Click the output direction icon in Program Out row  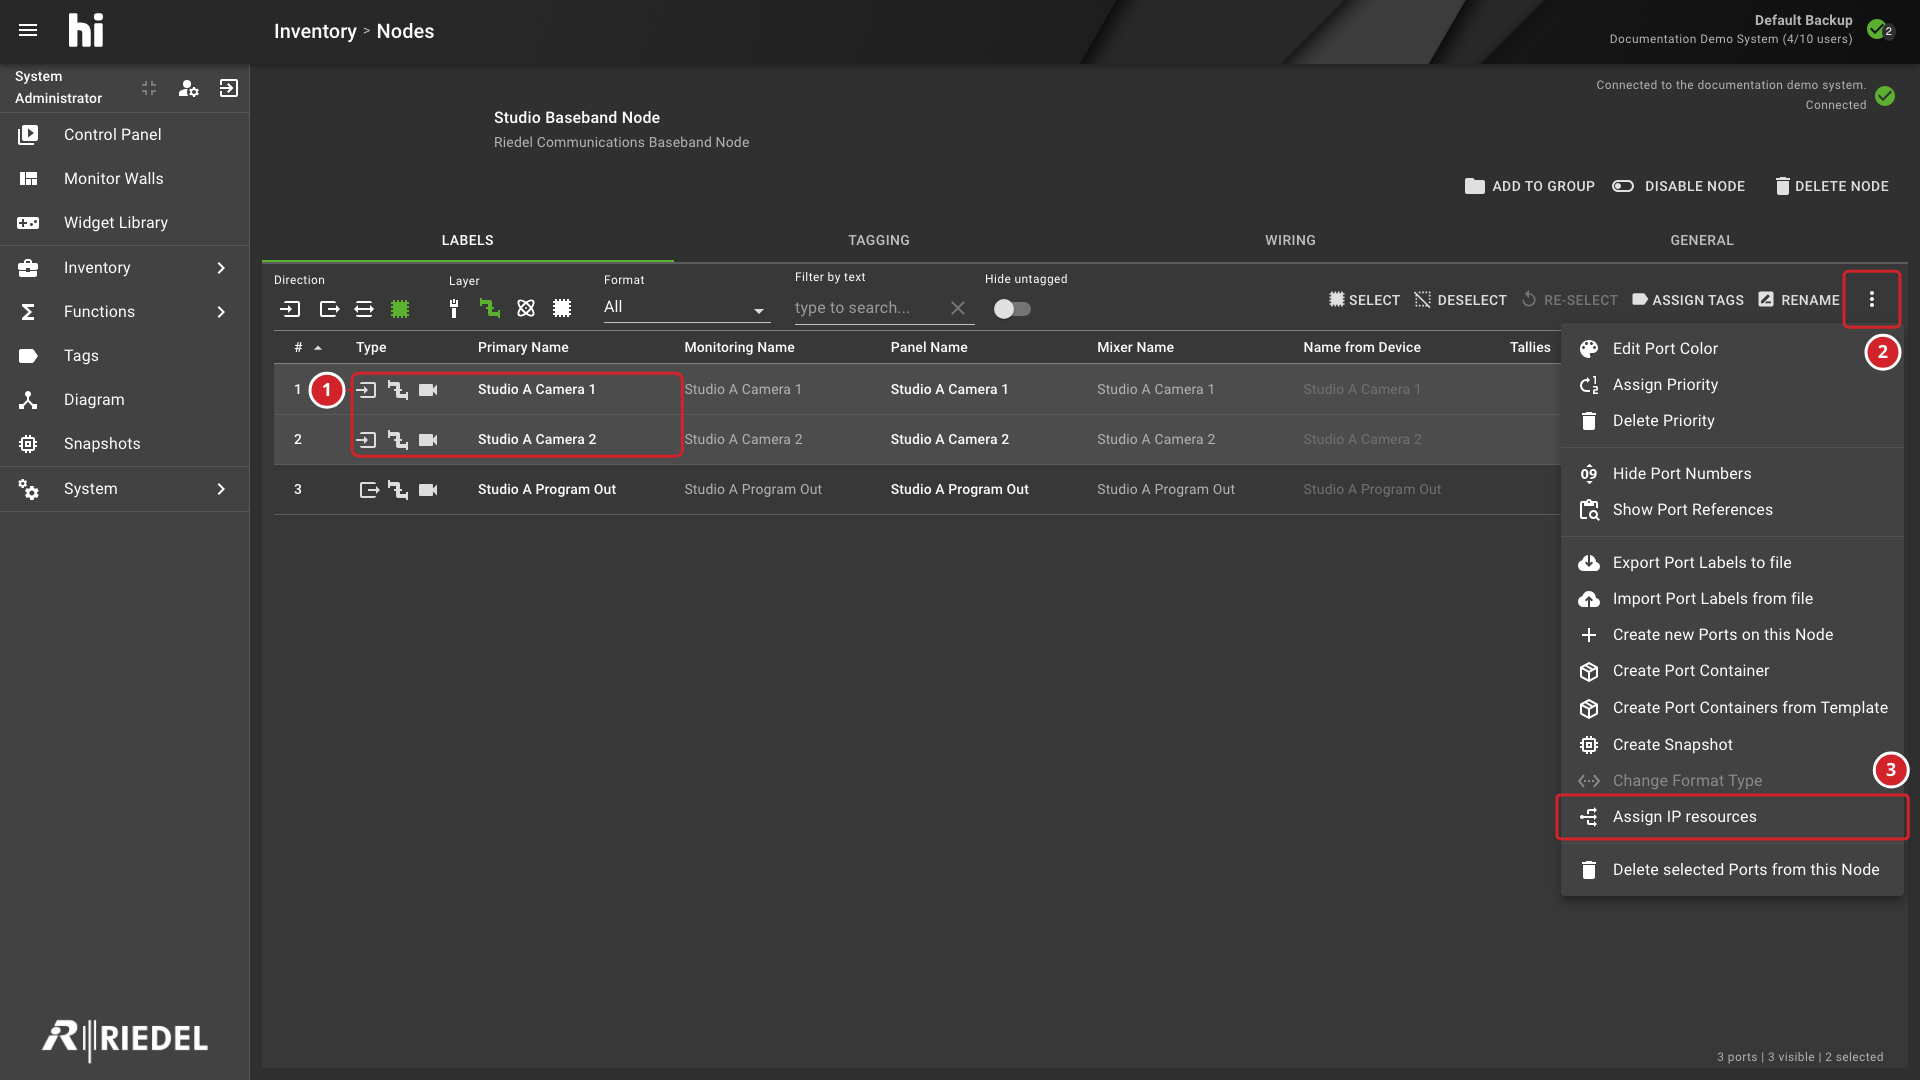[369, 490]
